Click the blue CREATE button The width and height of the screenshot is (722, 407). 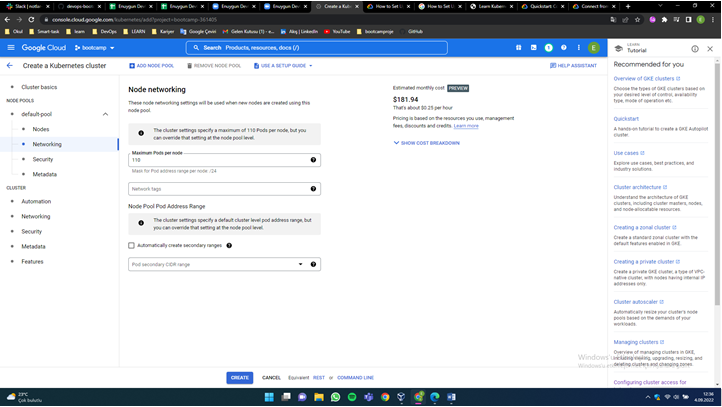pyautogui.click(x=239, y=378)
